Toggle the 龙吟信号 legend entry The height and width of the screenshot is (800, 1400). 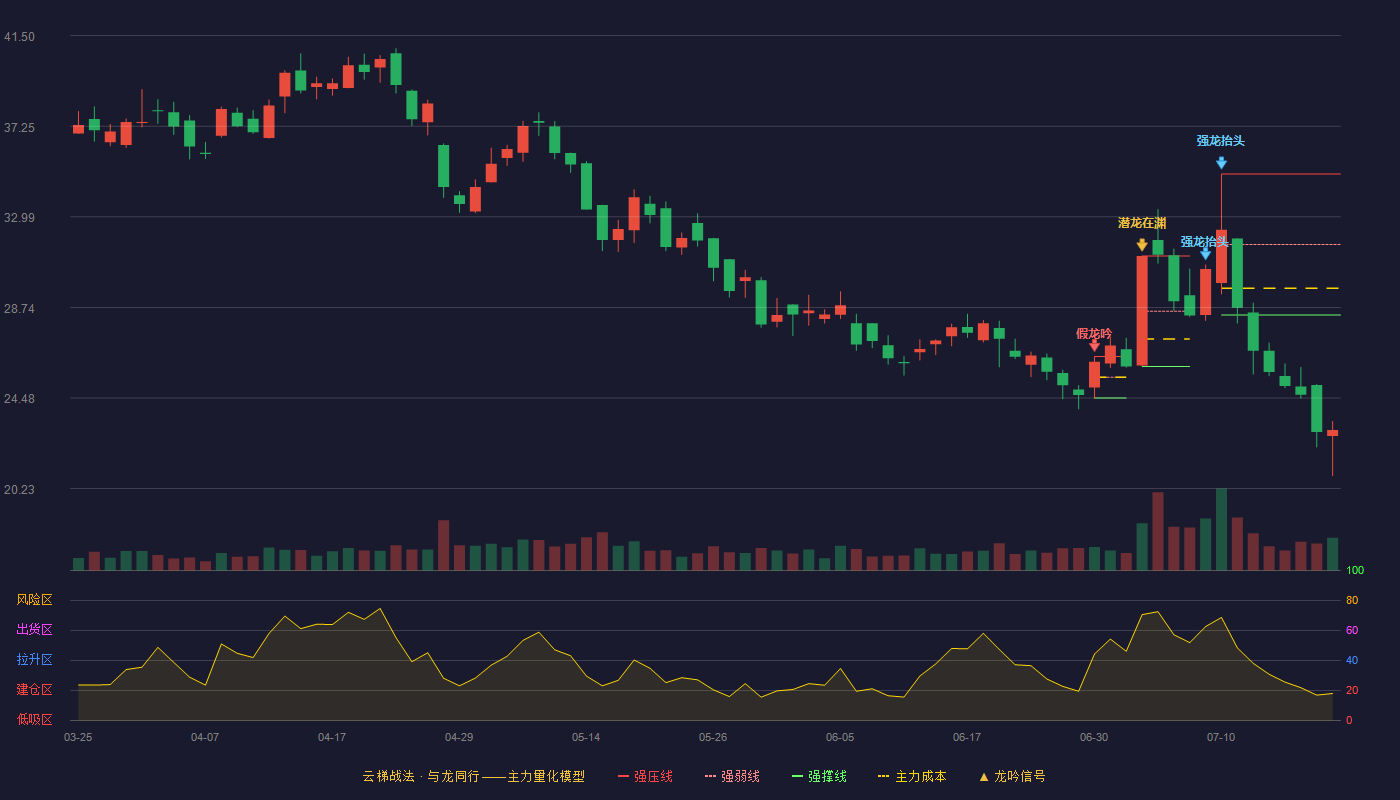tap(1012, 776)
